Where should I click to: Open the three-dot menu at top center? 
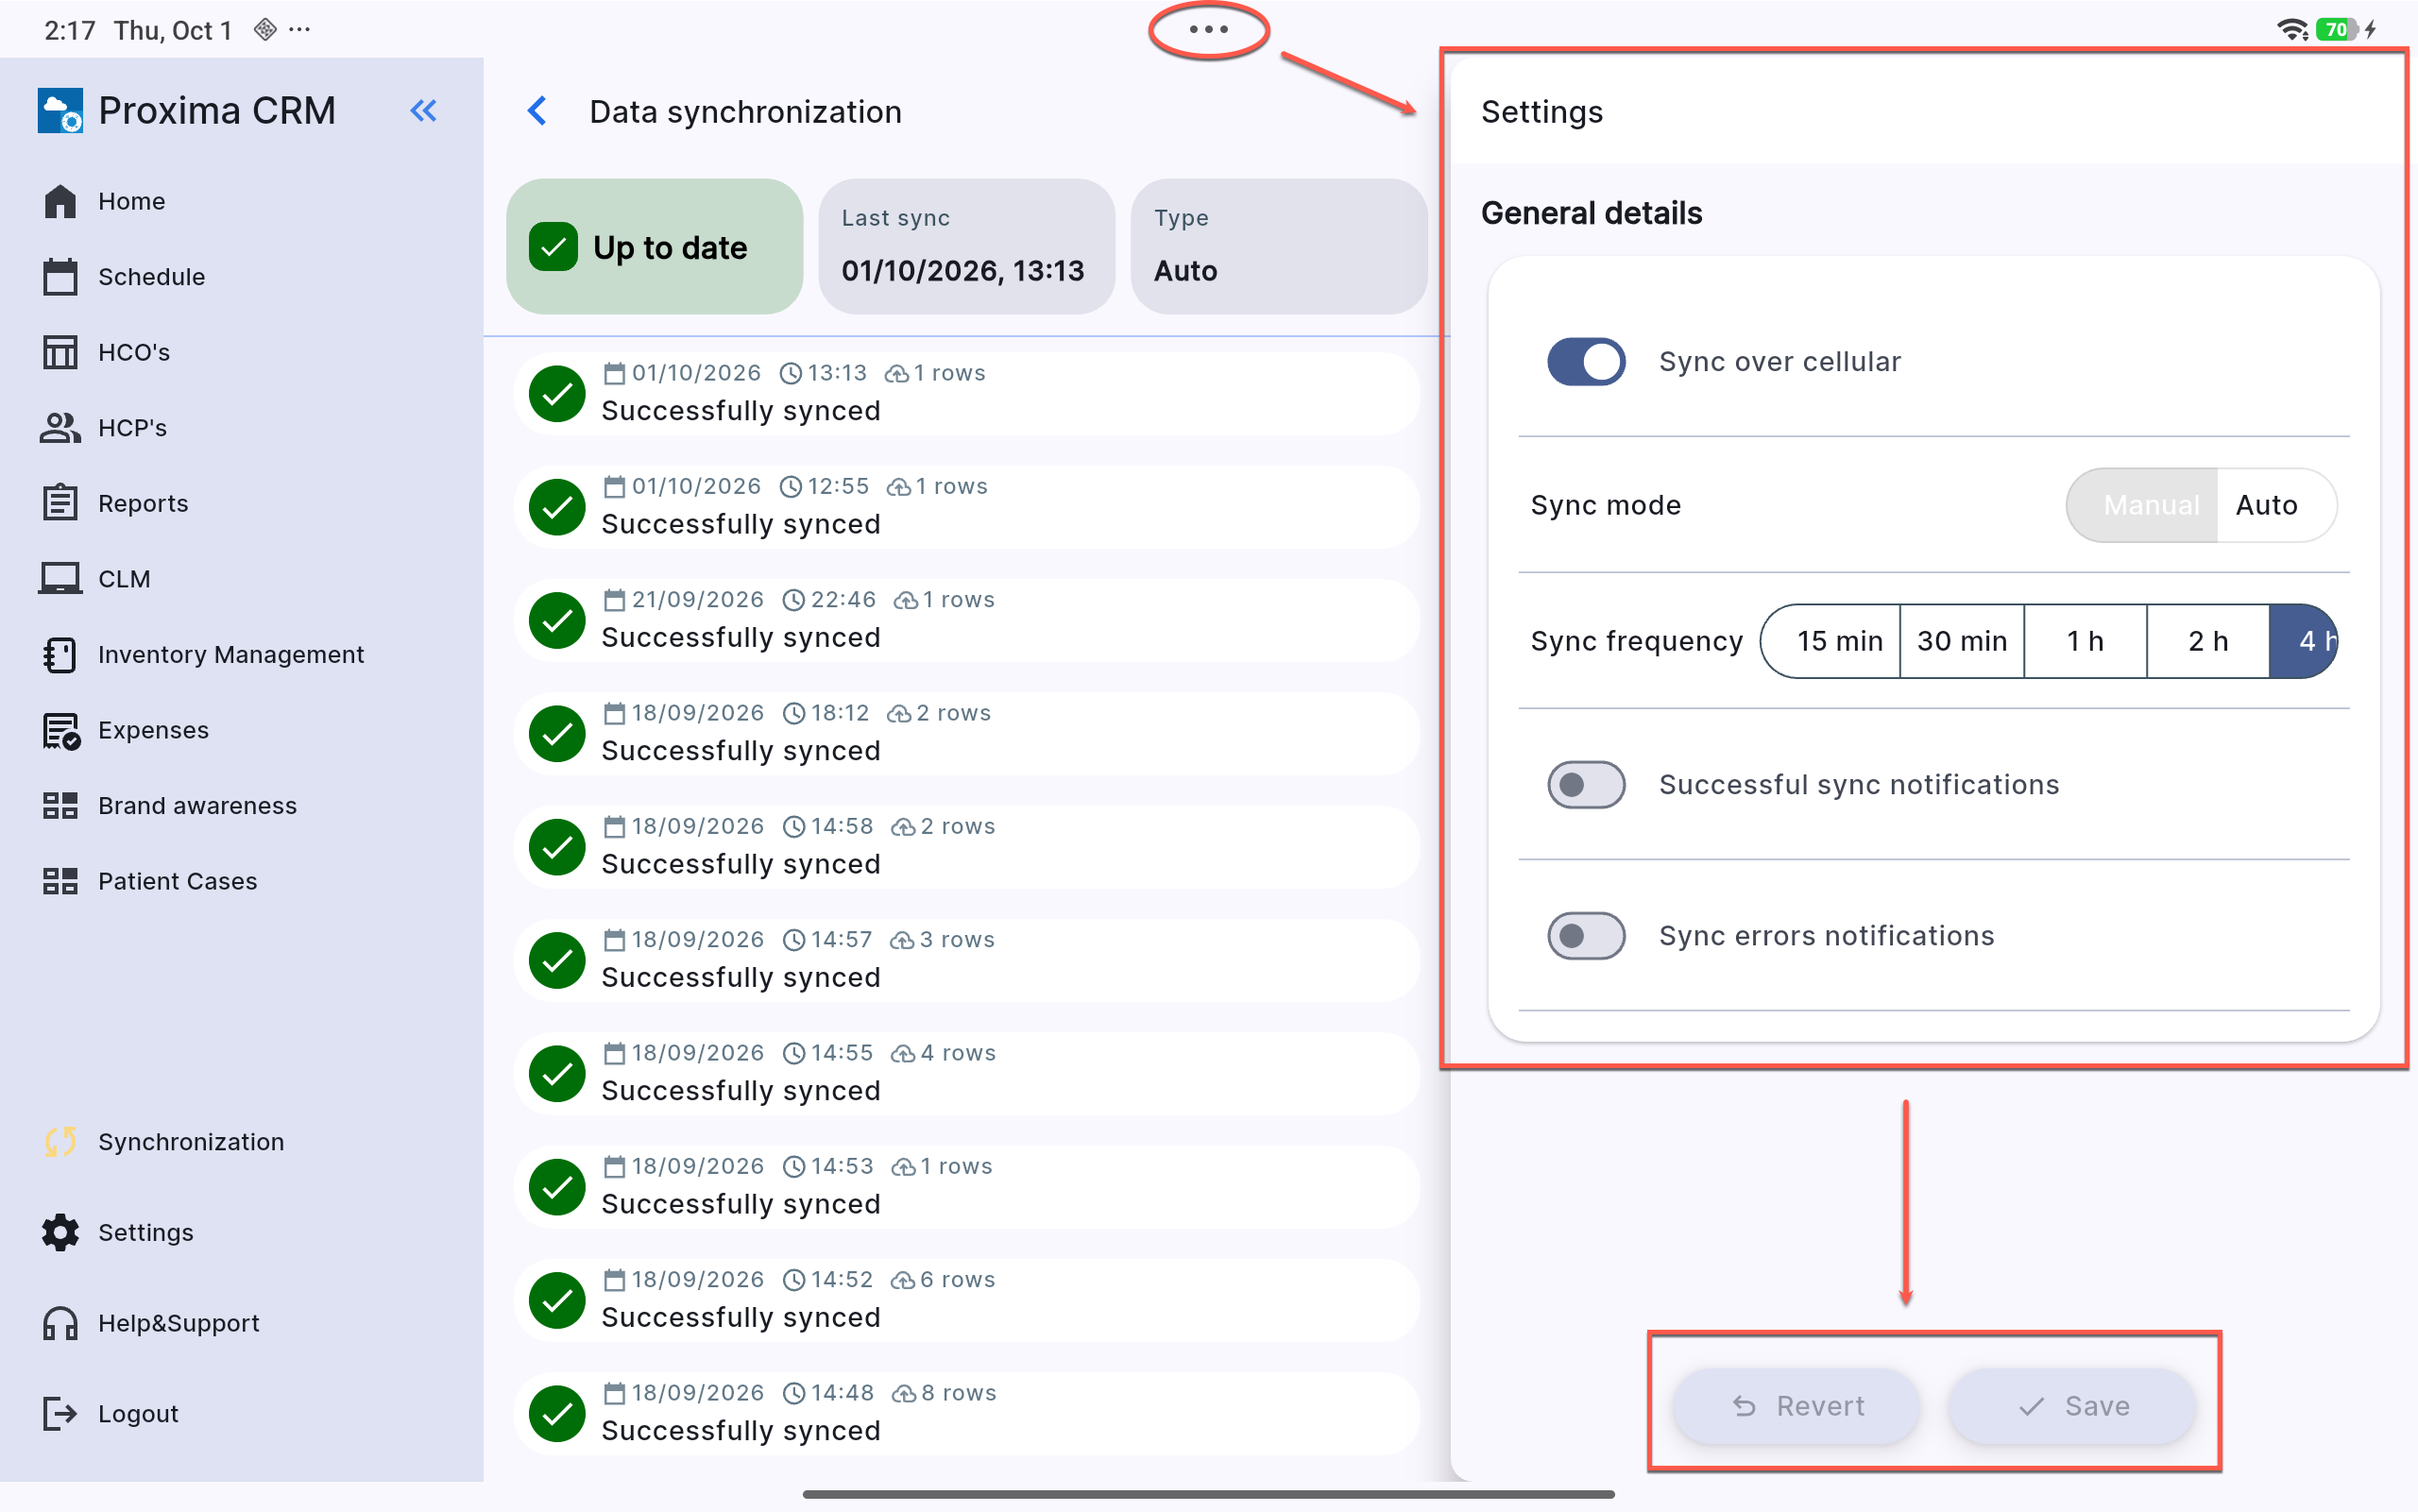pos(1208,30)
